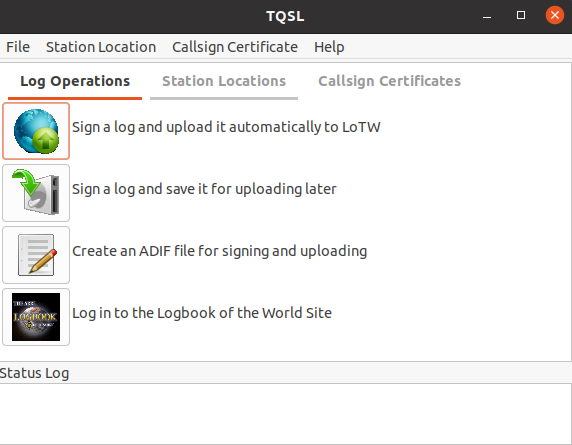The width and height of the screenshot is (572, 445).
Task: Minimize the TQSL window
Action: tap(487, 16)
